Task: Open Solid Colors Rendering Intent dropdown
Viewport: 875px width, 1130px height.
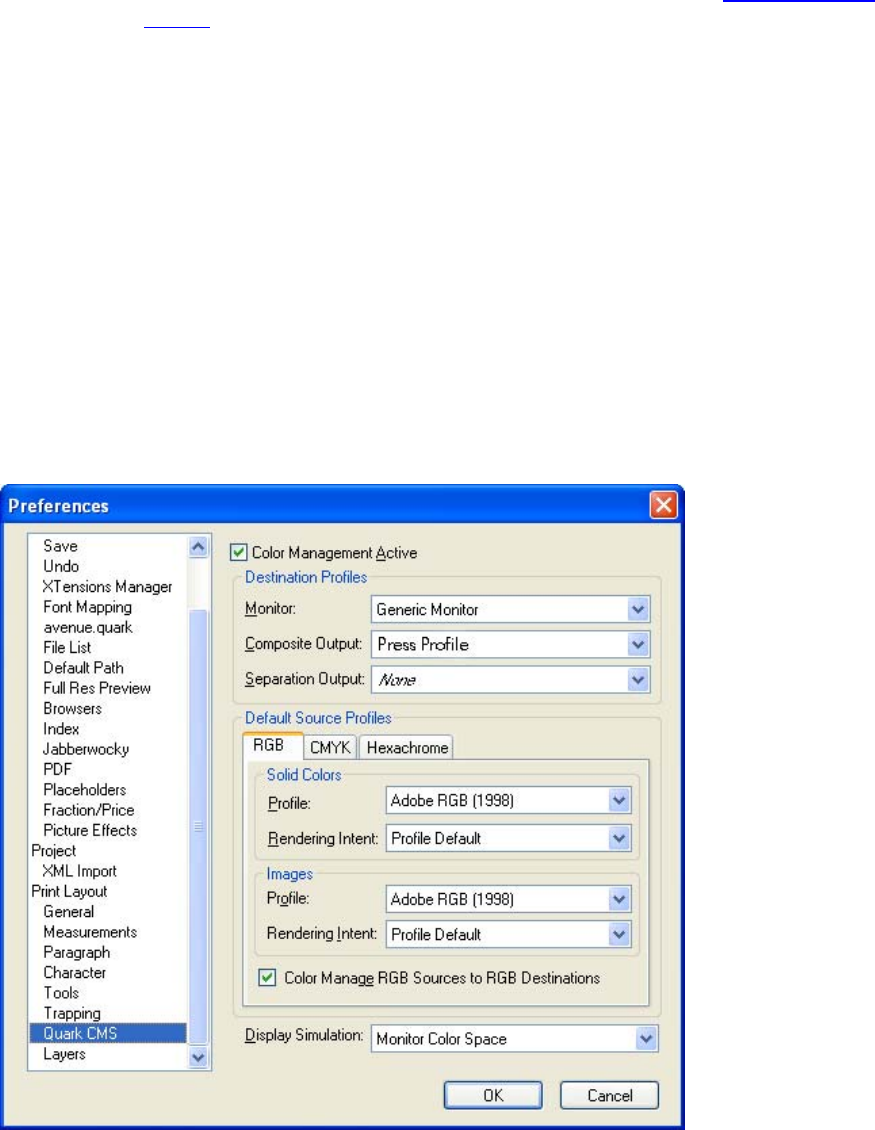Action: point(508,839)
